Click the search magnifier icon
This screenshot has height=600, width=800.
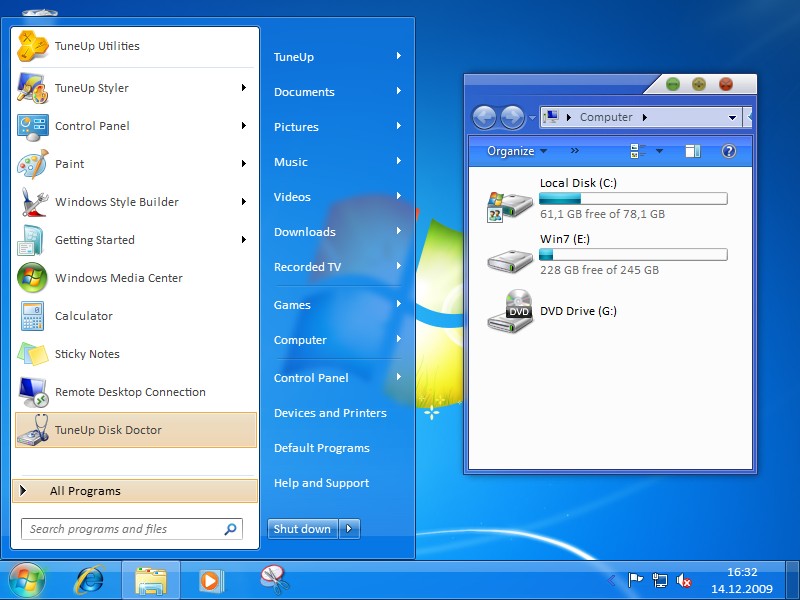(231, 529)
